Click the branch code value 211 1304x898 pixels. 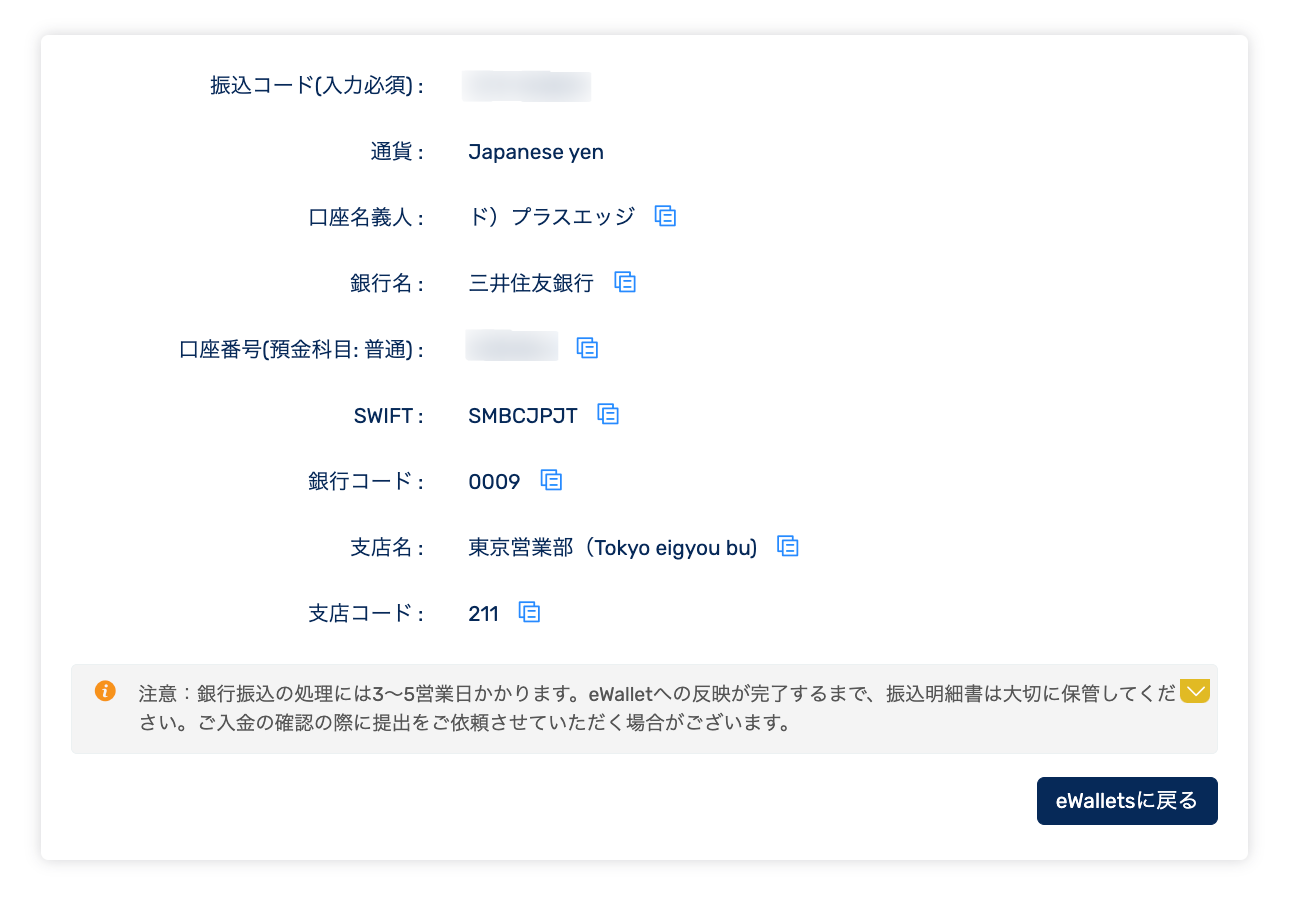[483, 613]
